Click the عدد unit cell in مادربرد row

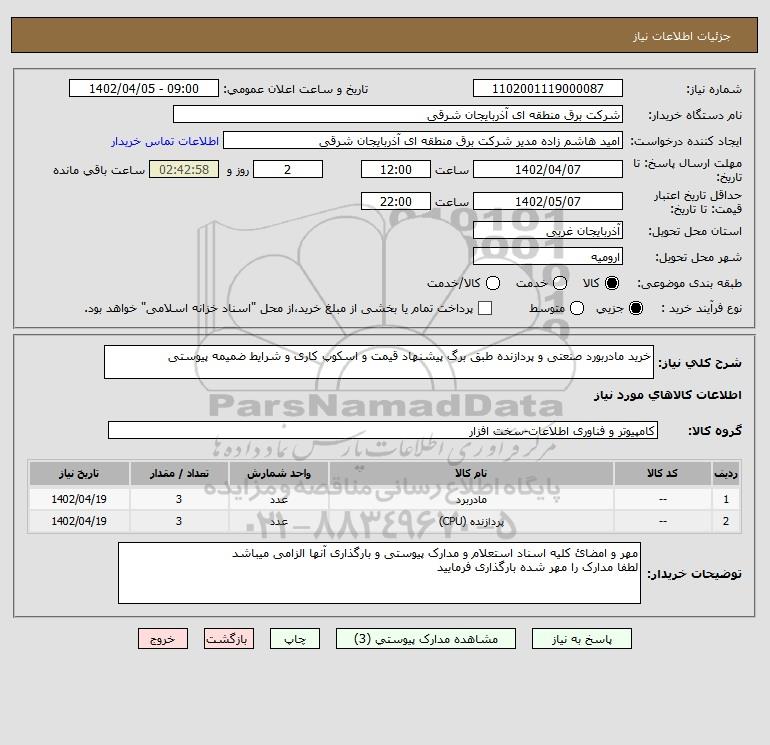[x=279, y=499]
